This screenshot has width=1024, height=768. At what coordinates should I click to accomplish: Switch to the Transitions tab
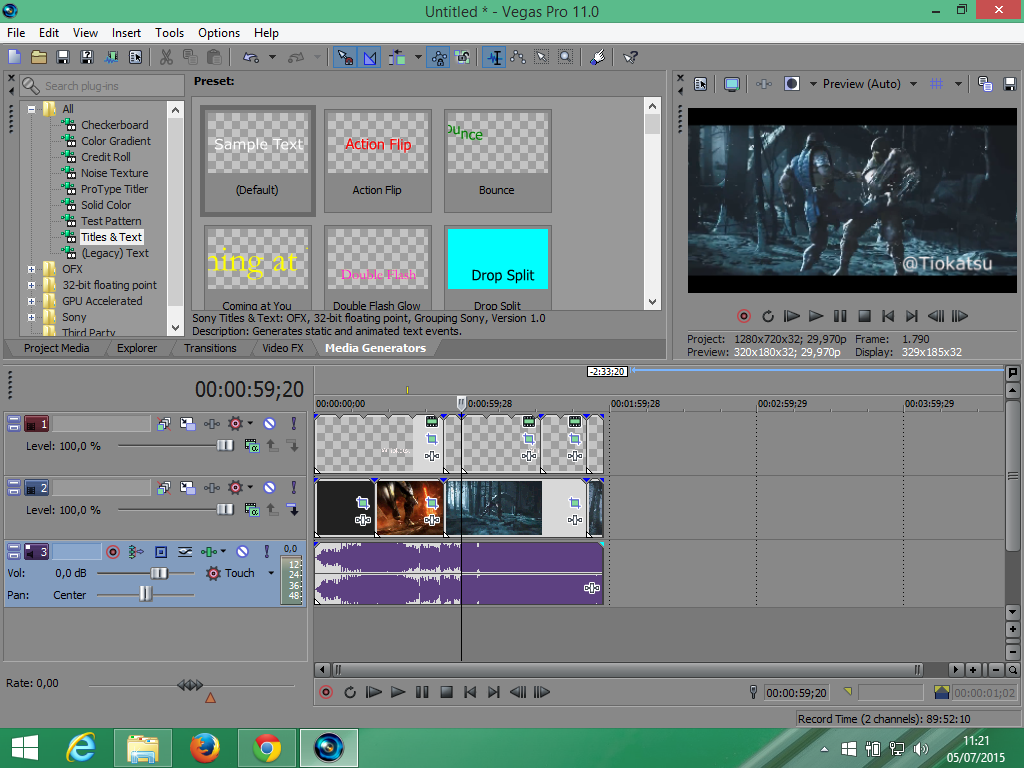210,348
